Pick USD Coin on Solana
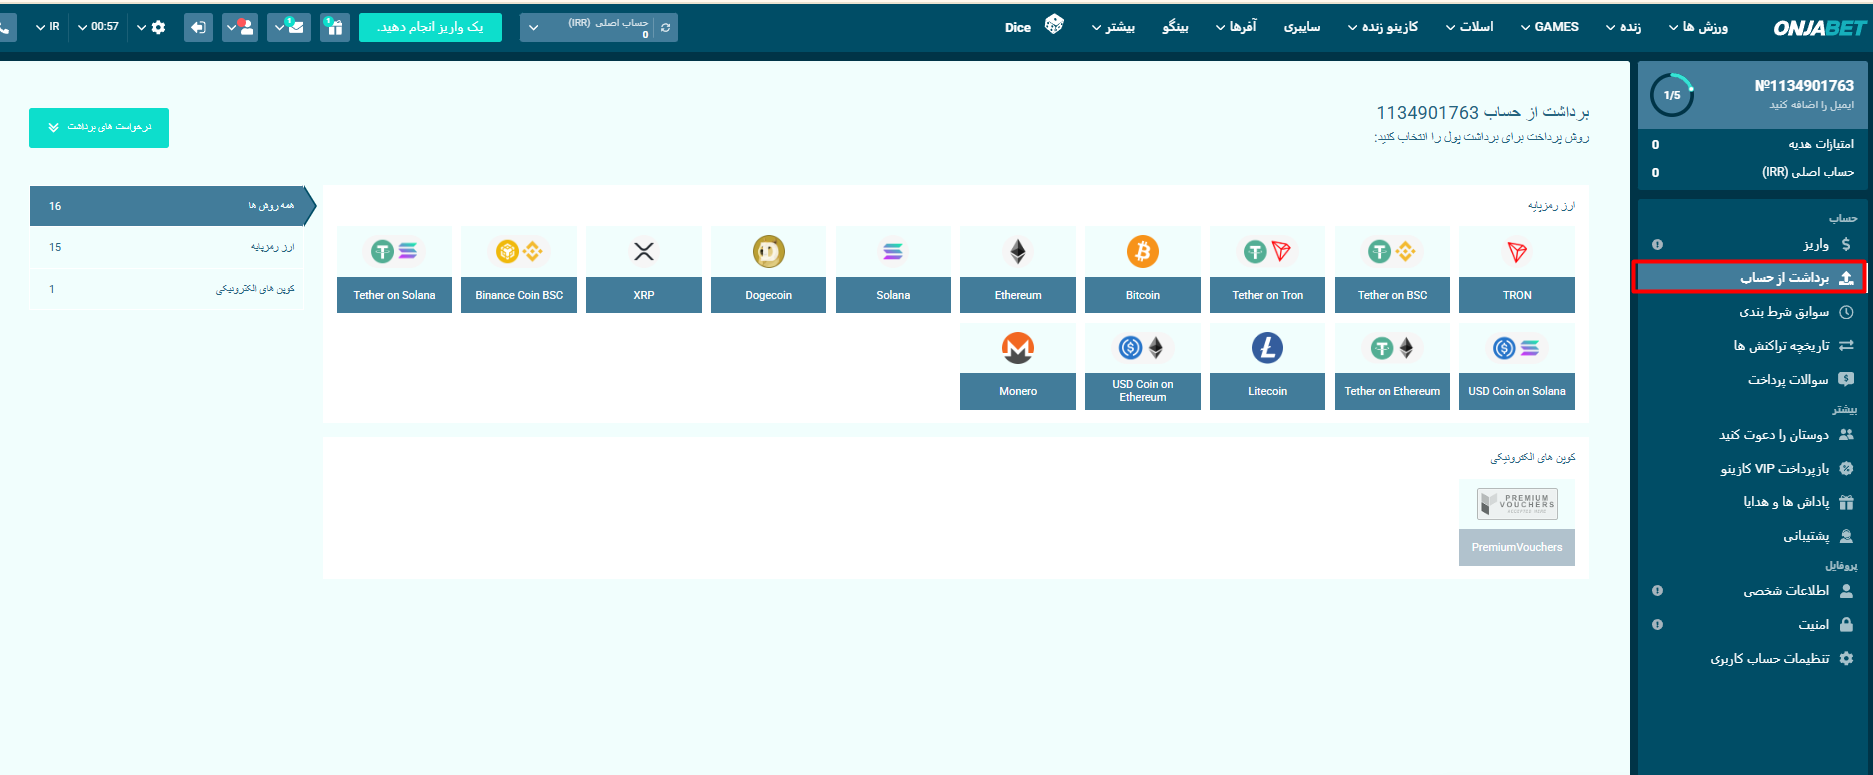The height and width of the screenshot is (775, 1873). click(x=1516, y=366)
